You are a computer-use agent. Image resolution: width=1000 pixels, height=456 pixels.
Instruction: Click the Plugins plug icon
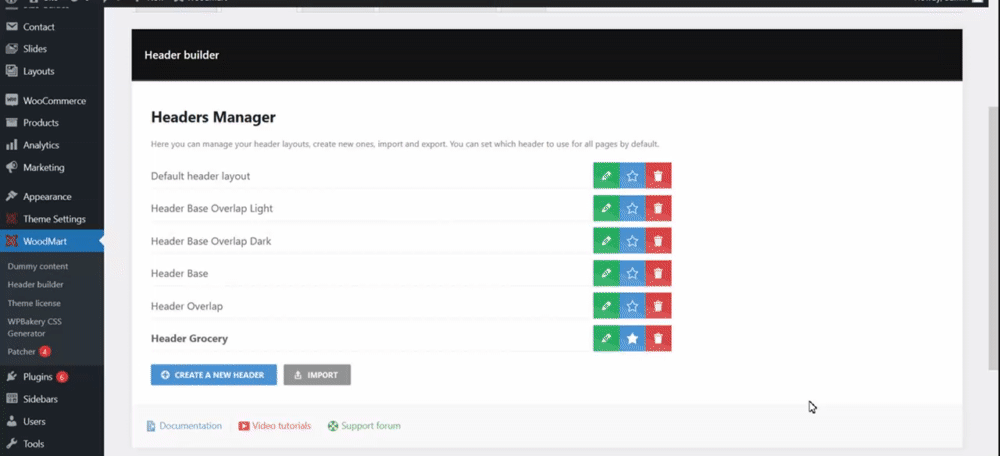click(x=11, y=376)
